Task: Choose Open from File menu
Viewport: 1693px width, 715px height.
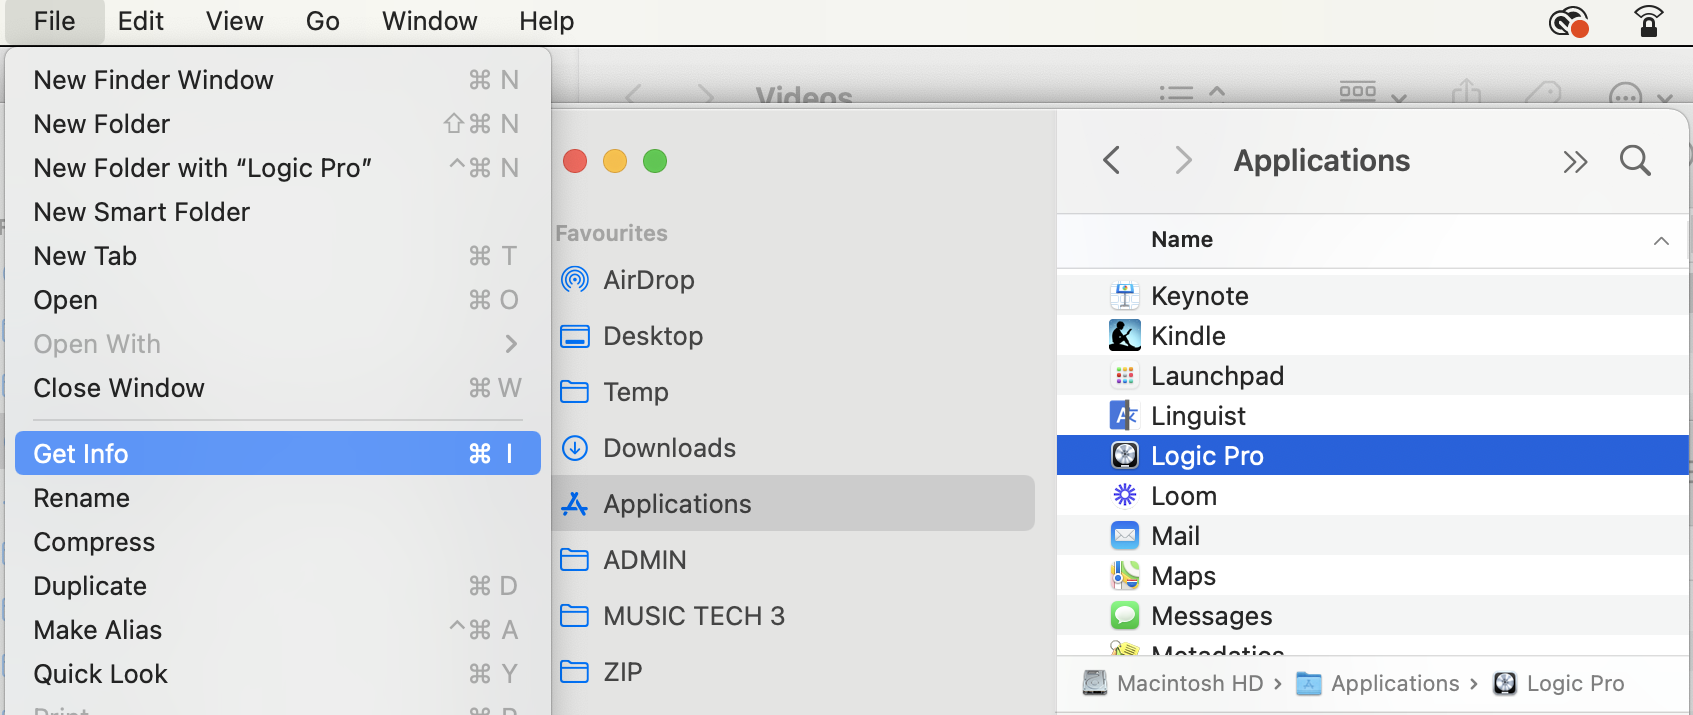Action: tap(277, 300)
